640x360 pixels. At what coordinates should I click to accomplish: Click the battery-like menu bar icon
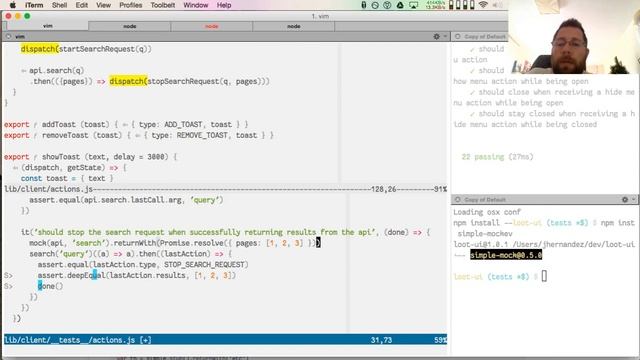click(363, 5)
